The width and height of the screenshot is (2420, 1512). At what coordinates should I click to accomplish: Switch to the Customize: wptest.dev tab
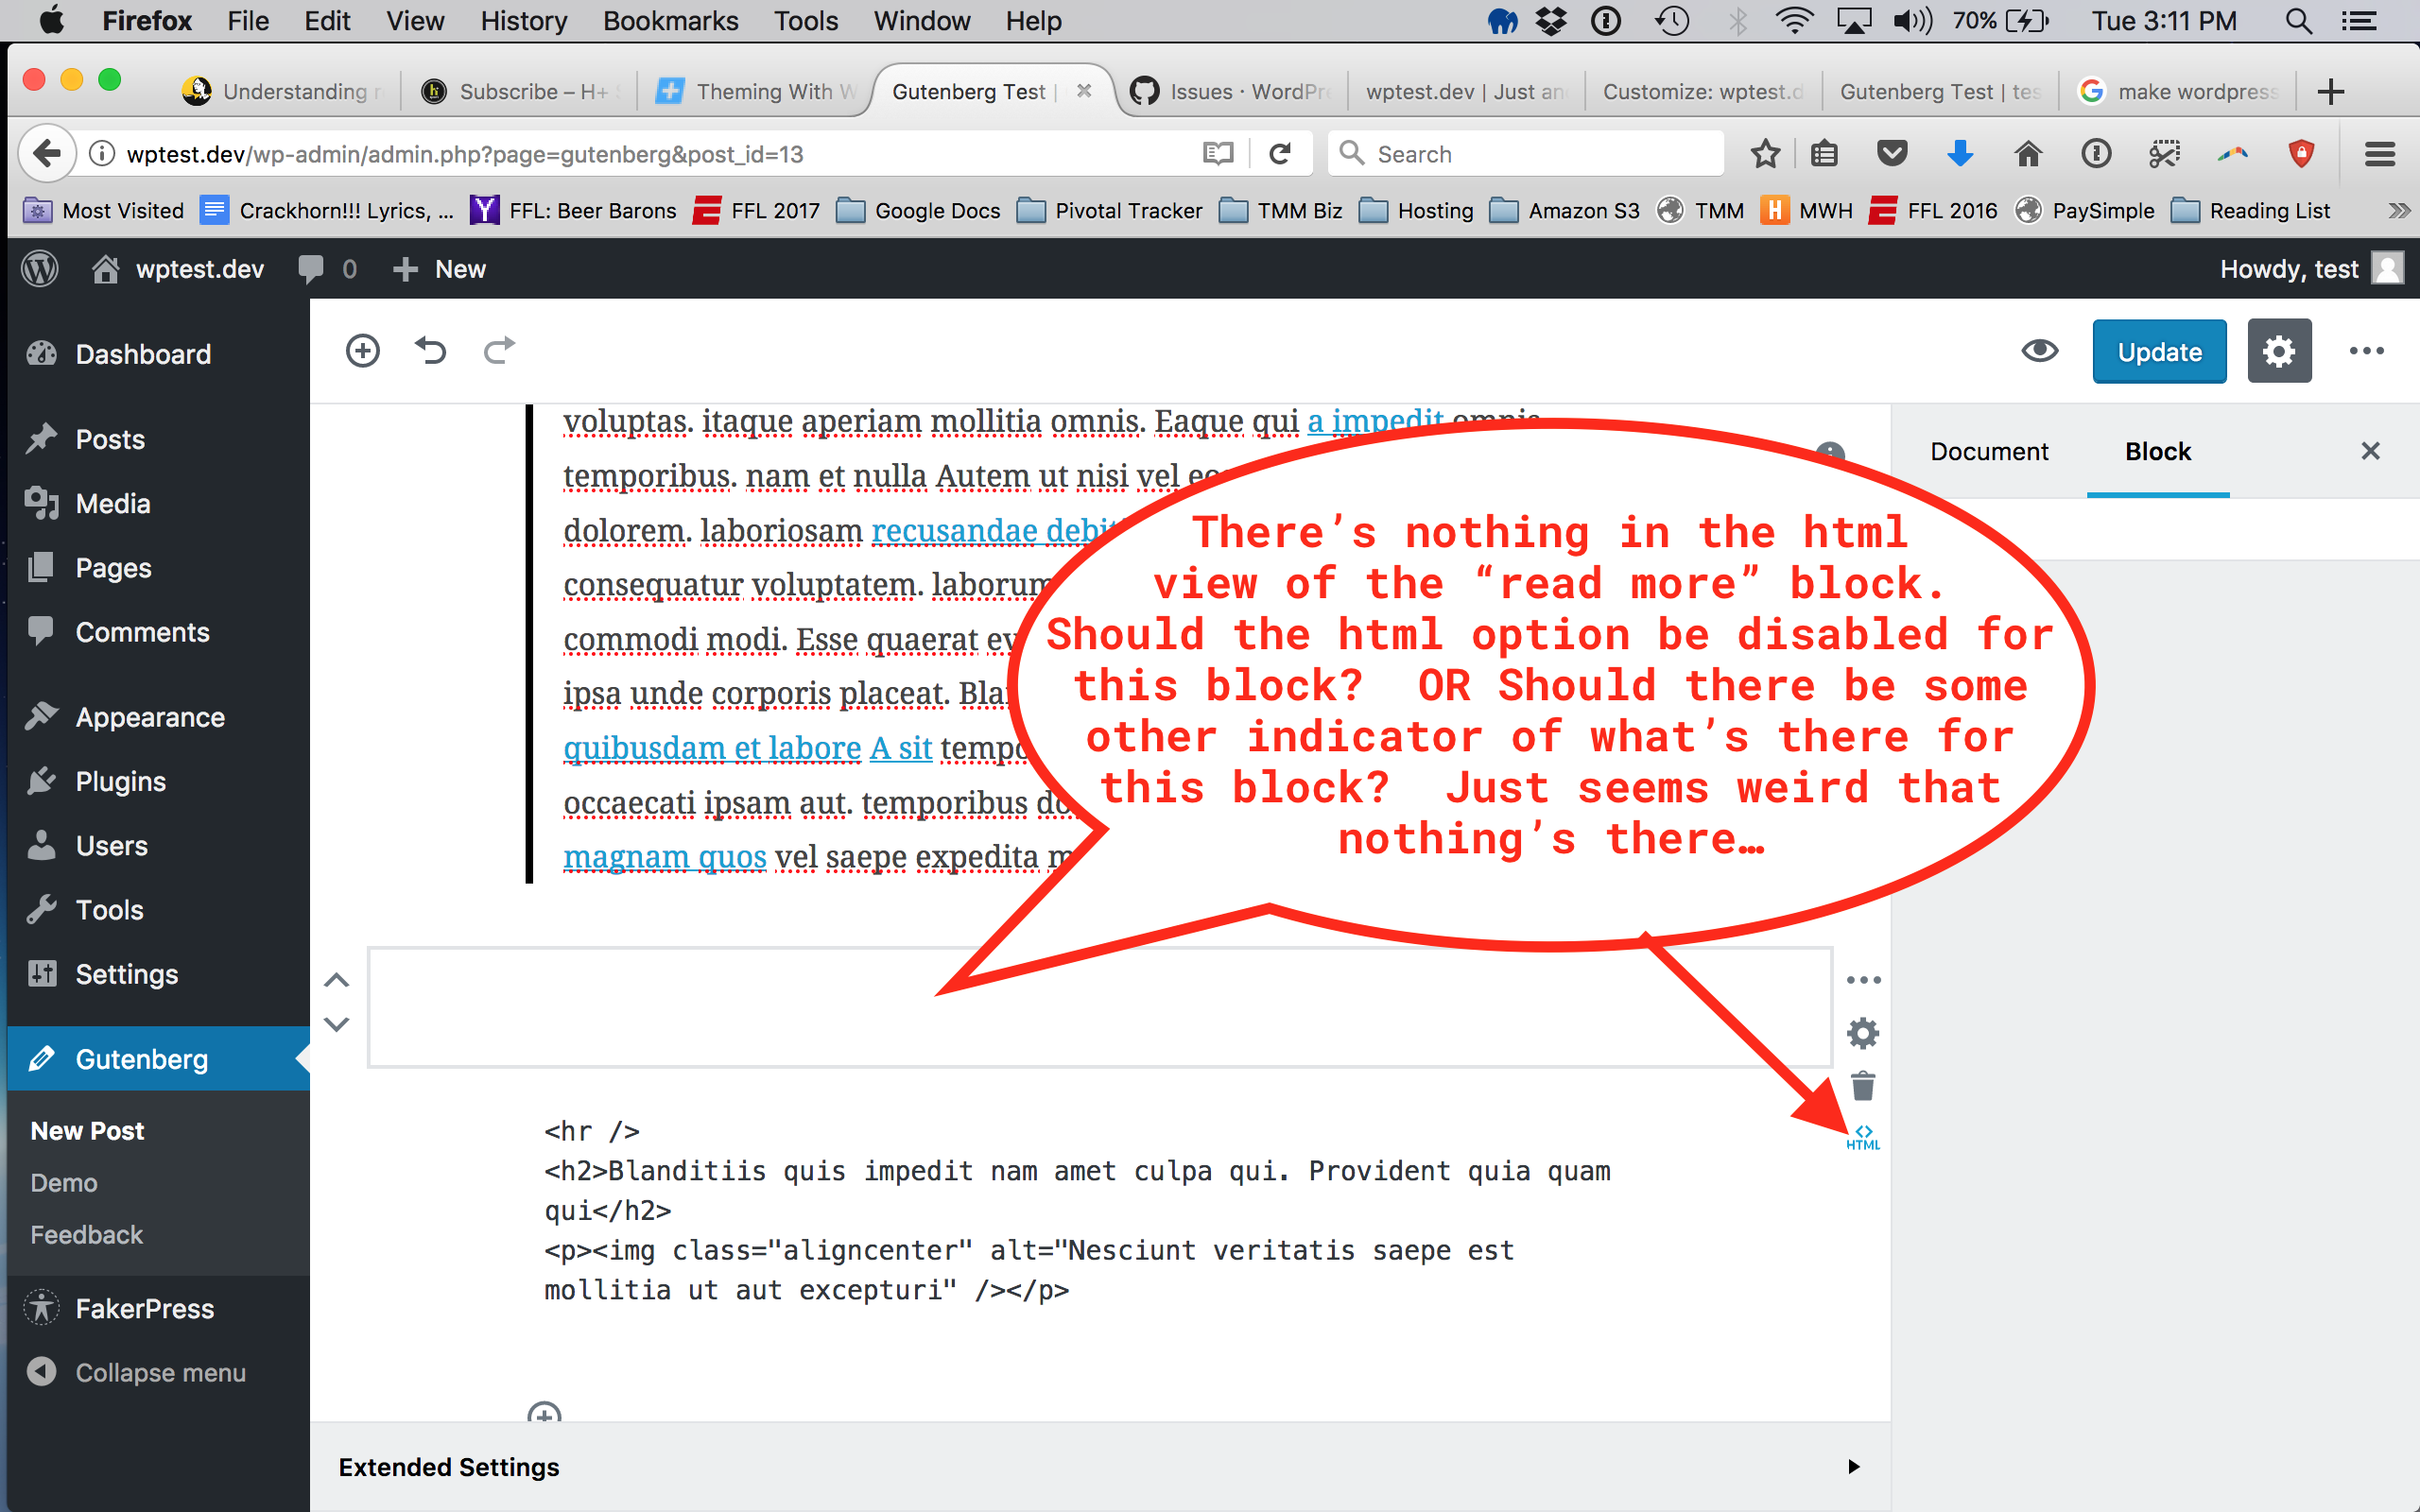coord(1702,92)
